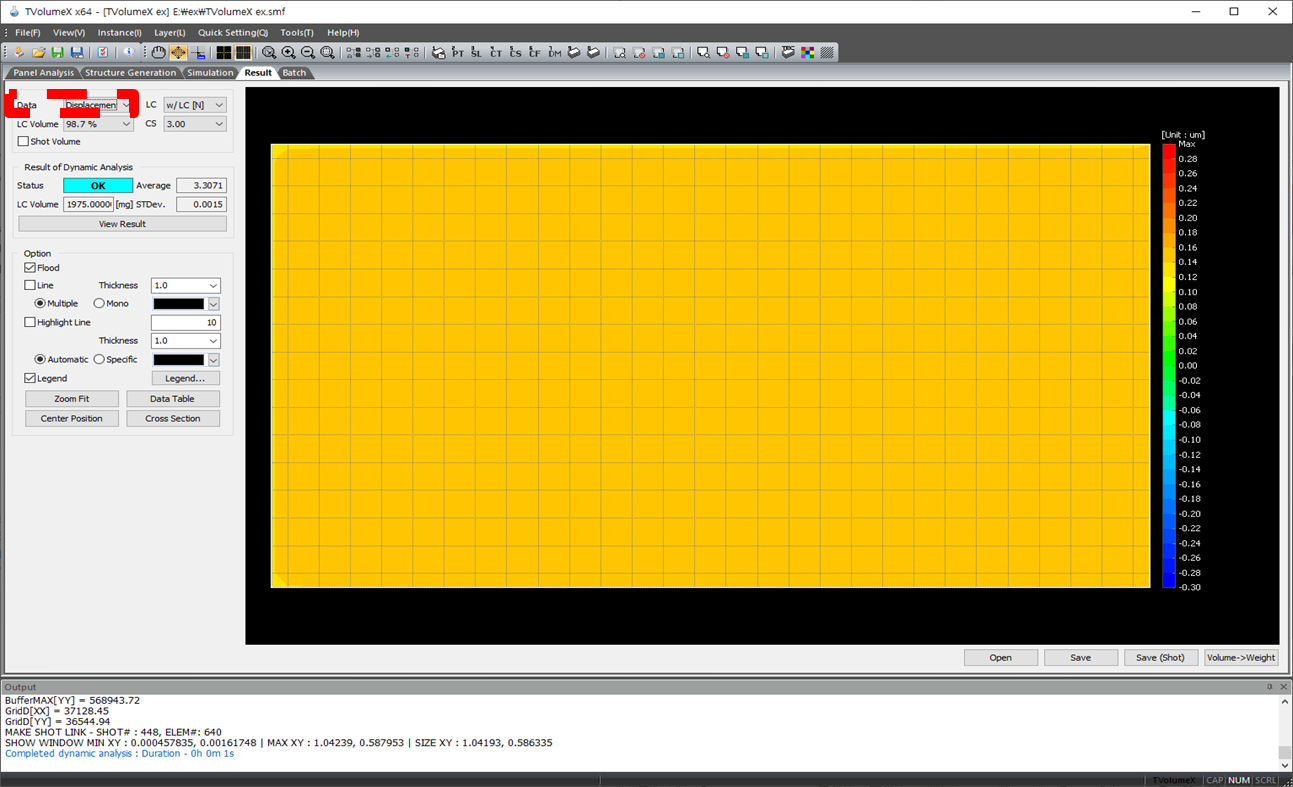Click the PT toolbar icon
The image size is (1293, 787).
tap(458, 52)
